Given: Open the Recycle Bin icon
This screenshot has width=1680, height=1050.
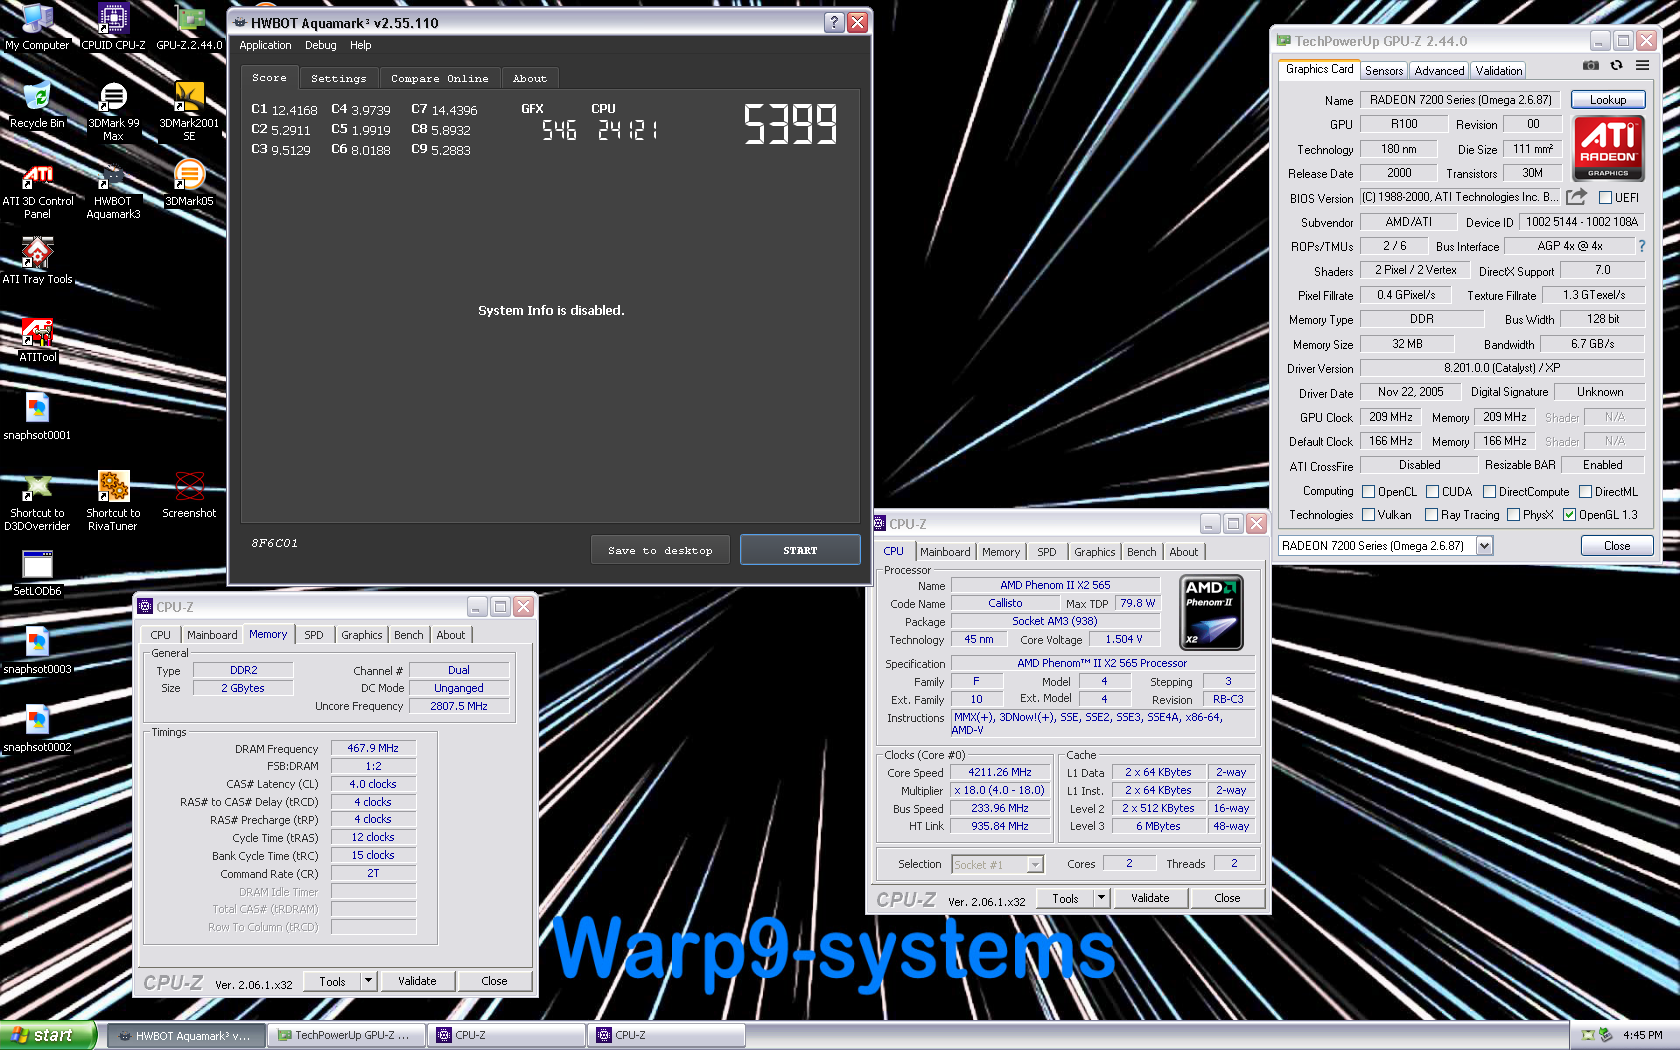Looking at the screenshot, I should coord(37,105).
